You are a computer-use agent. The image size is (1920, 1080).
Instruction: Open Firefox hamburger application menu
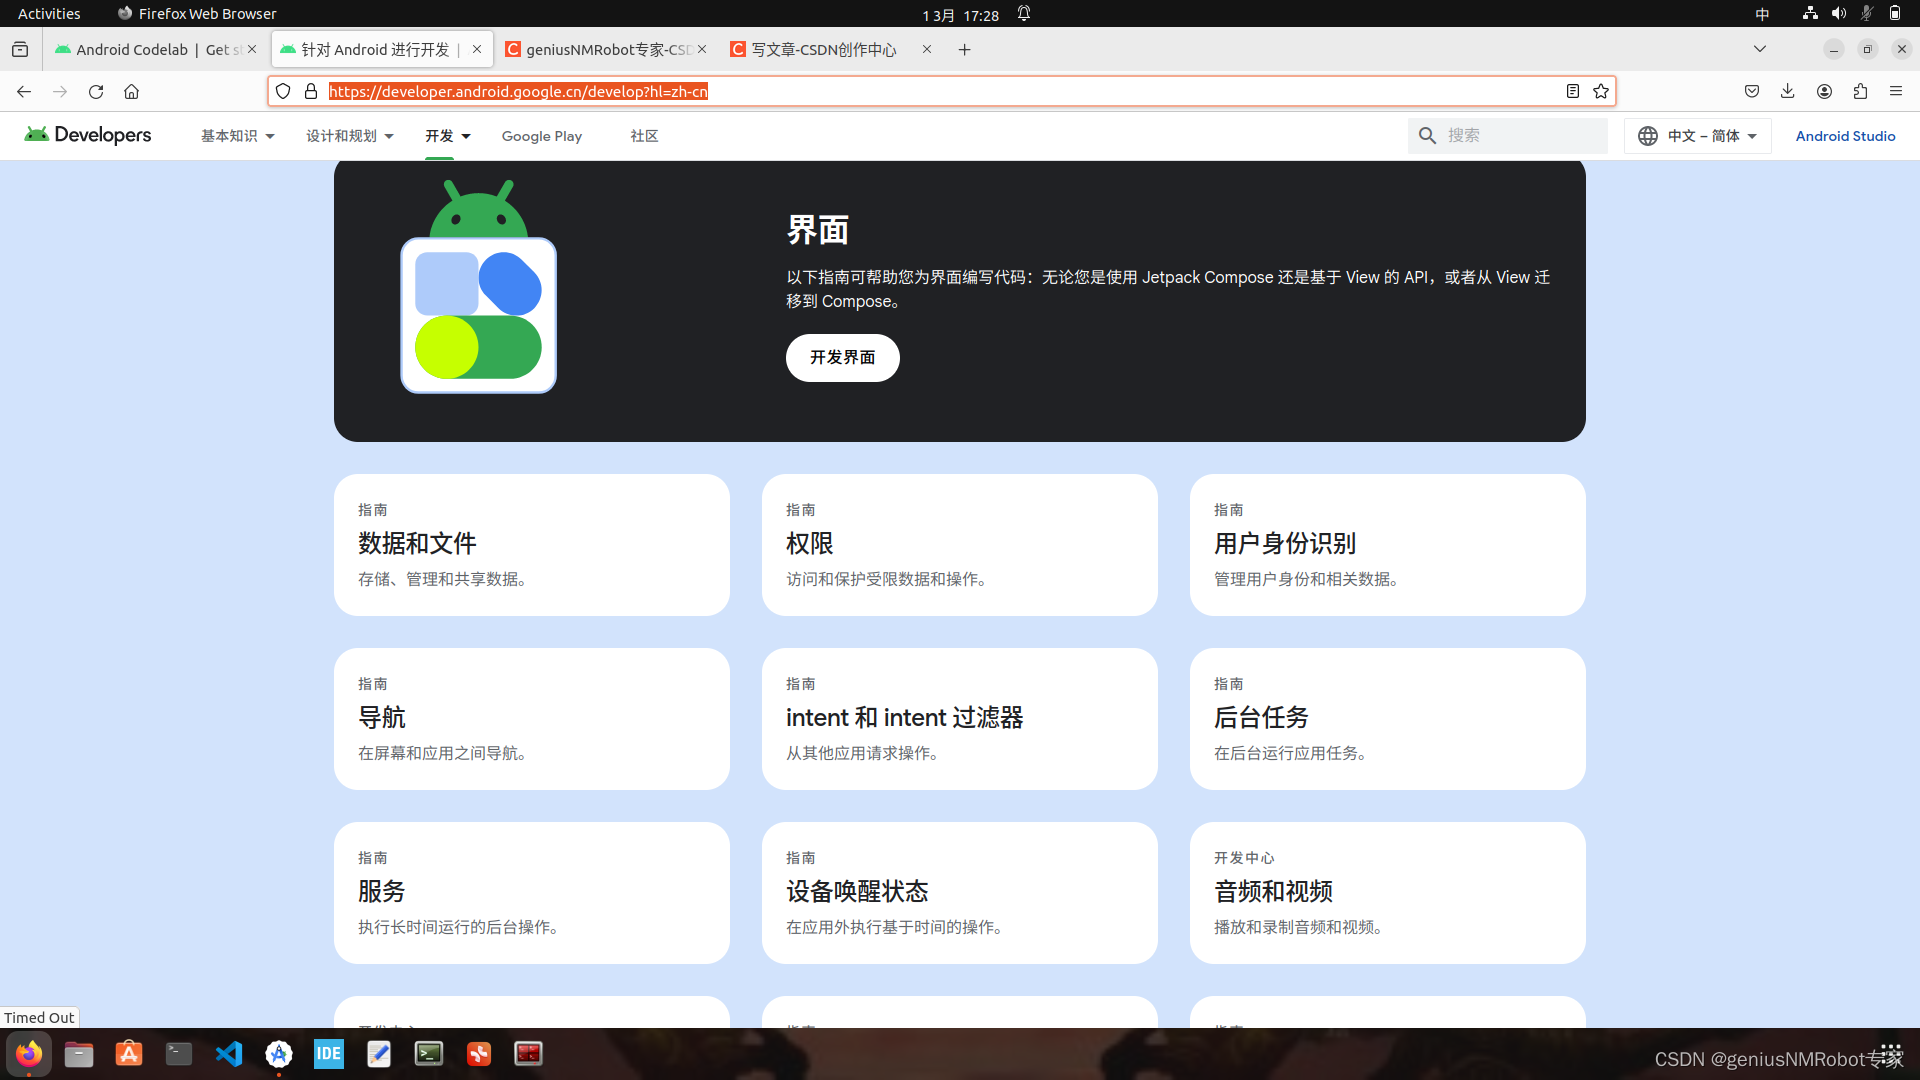pyautogui.click(x=1896, y=91)
